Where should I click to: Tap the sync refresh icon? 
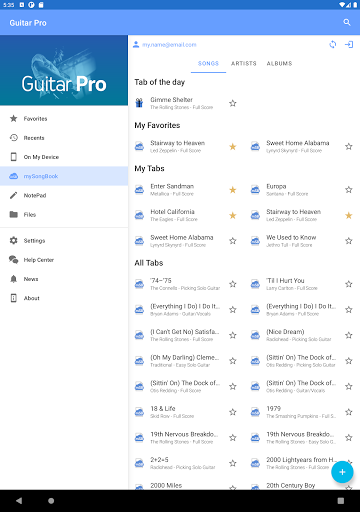333,44
